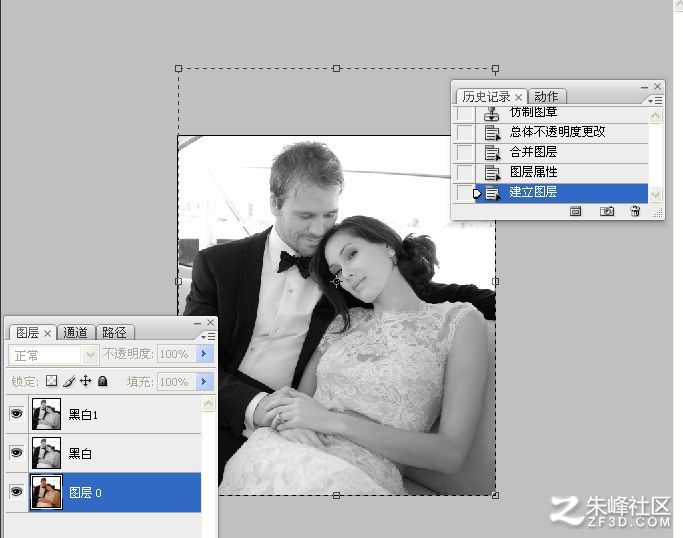Hide the 图层 0 layer eye
This screenshot has height=538, width=683.
(x=17, y=491)
